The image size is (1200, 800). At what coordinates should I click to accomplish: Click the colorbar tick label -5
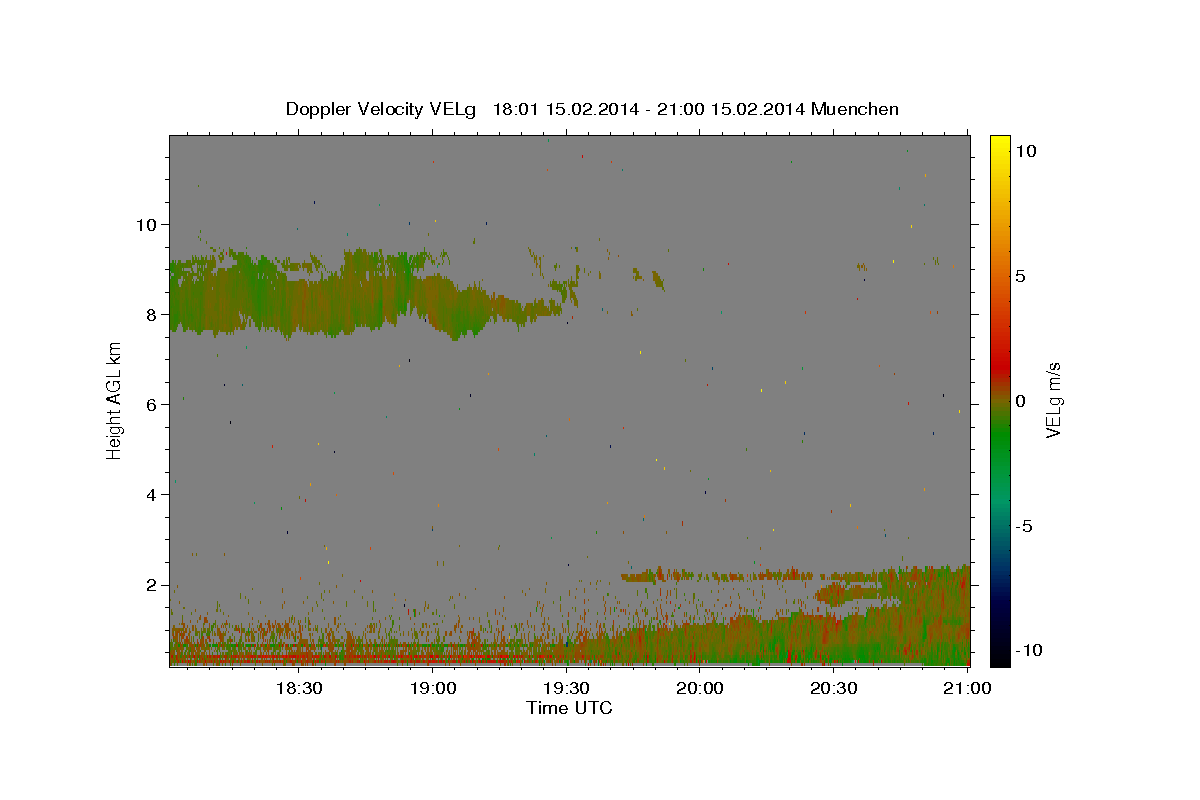click(1024, 526)
